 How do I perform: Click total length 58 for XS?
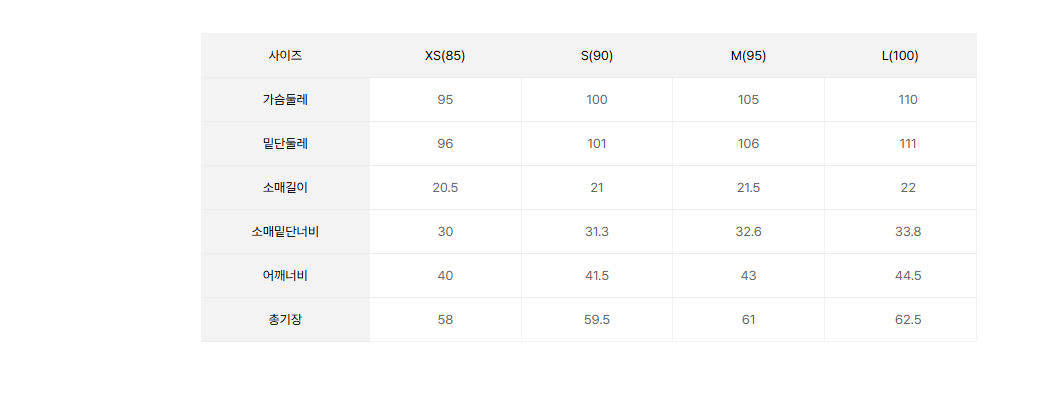tap(445, 320)
